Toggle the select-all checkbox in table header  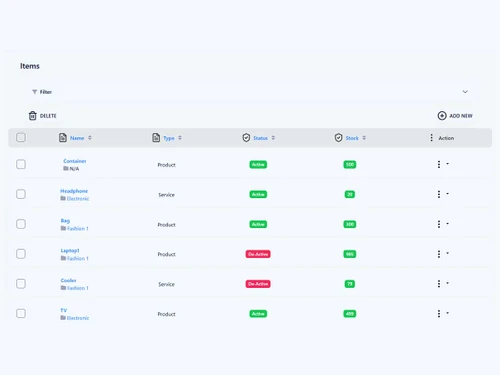click(x=21, y=137)
